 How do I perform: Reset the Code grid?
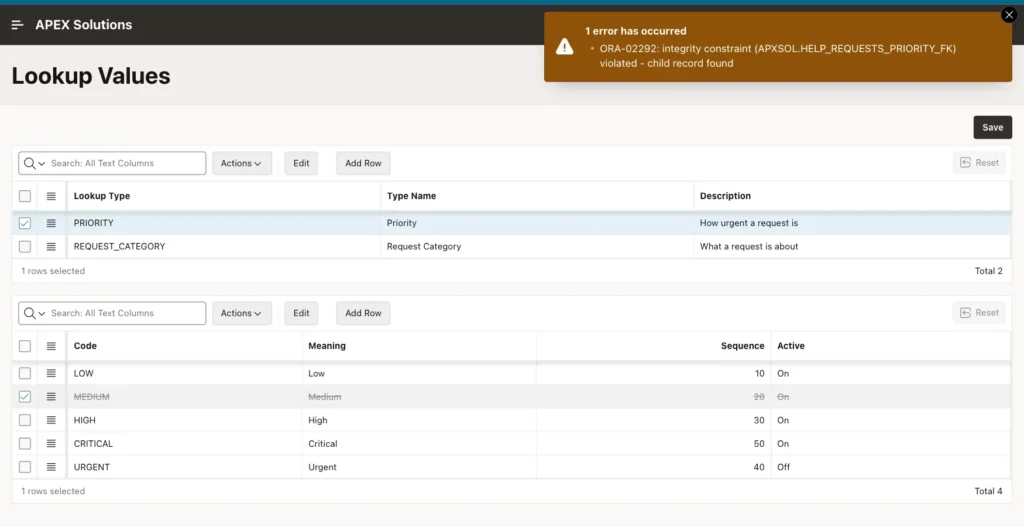click(x=979, y=313)
